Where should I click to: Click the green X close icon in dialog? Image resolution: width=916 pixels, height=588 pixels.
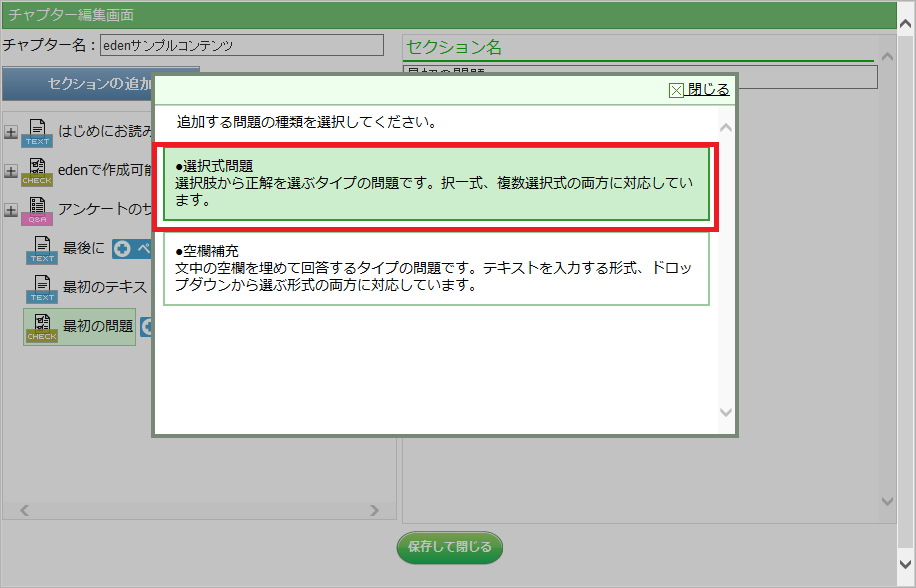click(x=676, y=91)
